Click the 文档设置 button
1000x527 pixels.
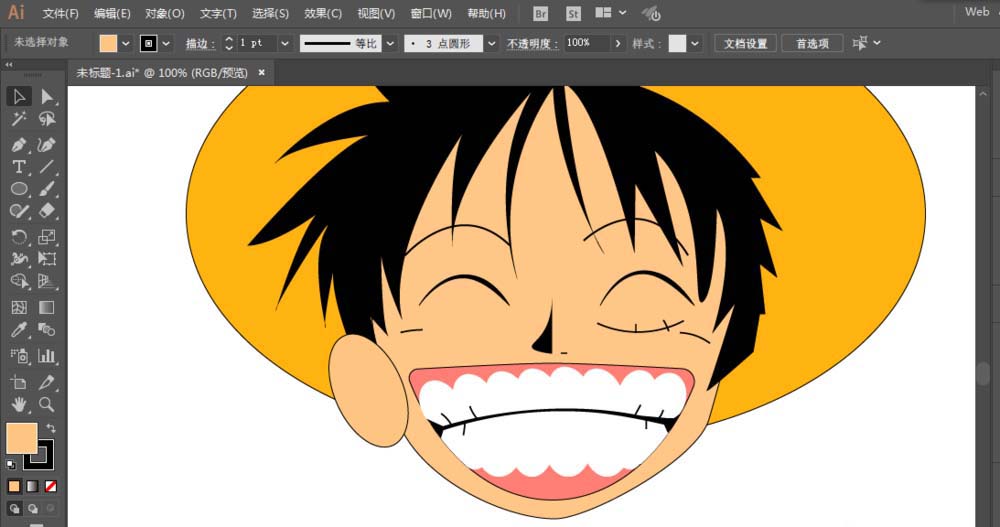[746, 43]
